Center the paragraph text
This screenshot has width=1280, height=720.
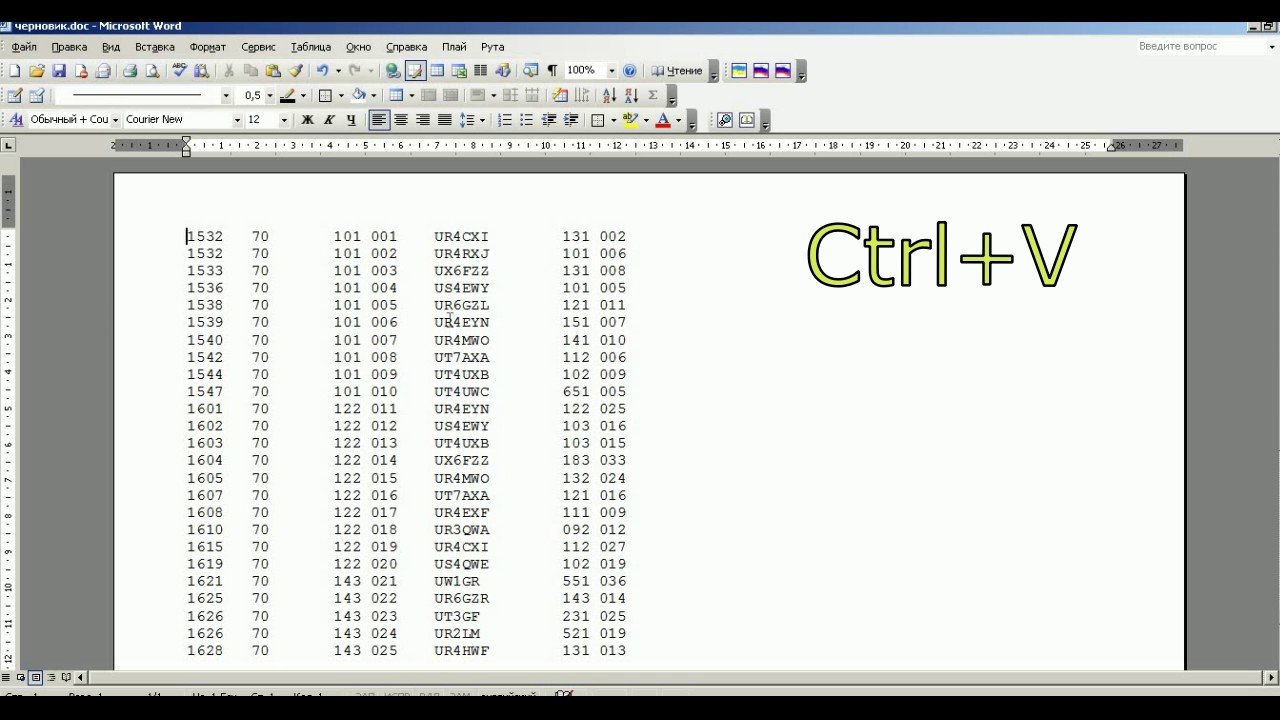pyautogui.click(x=401, y=120)
